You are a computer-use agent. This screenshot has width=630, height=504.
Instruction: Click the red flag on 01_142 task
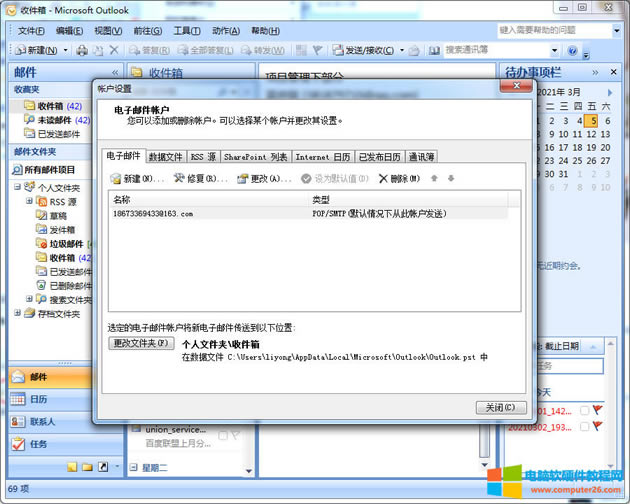tap(598, 410)
